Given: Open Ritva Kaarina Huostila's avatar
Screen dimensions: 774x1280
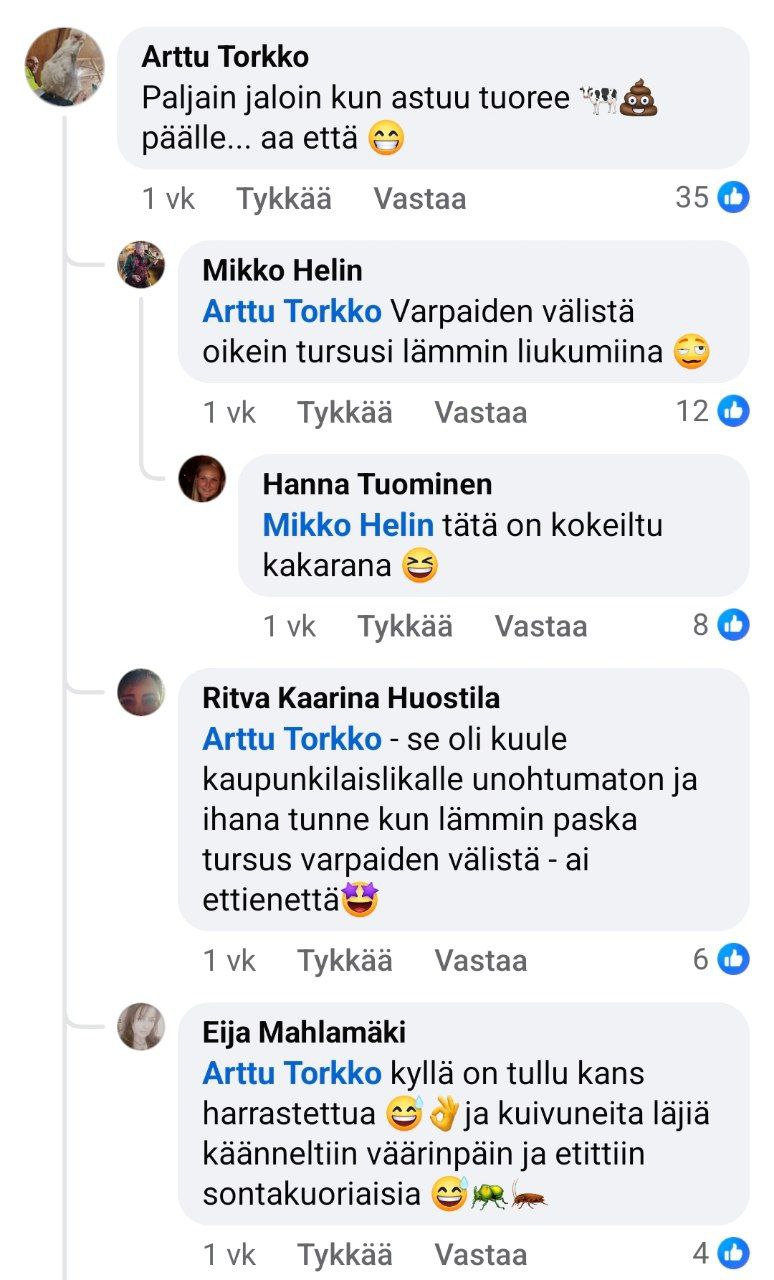Looking at the screenshot, I should (x=141, y=692).
